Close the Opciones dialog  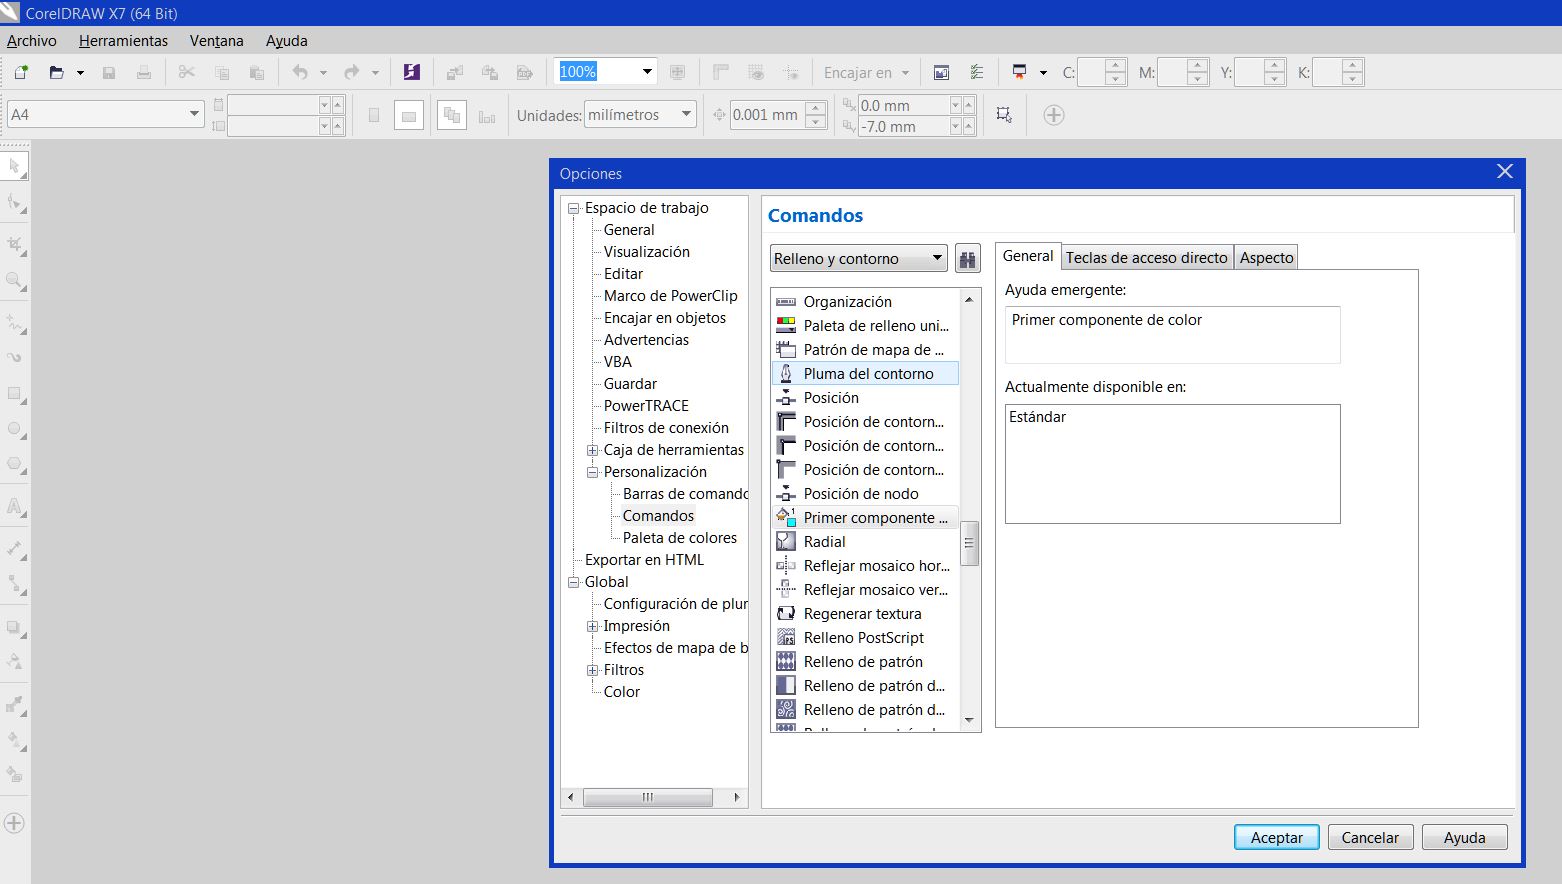coord(1505,172)
